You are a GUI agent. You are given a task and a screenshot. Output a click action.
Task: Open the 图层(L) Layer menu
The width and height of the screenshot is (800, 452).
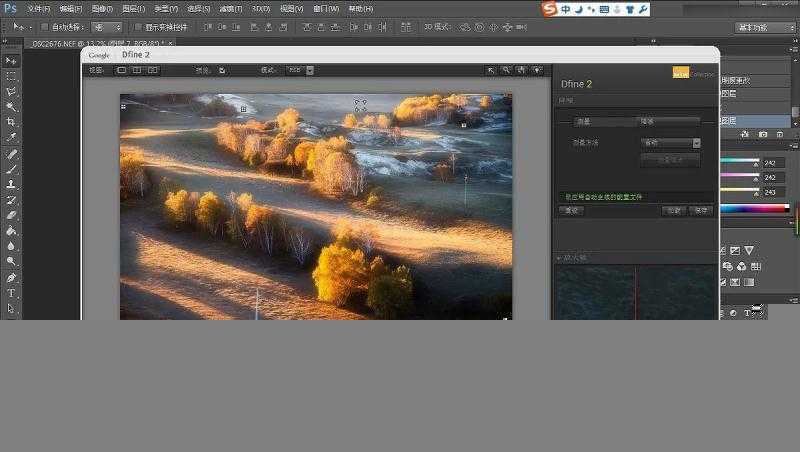[133, 9]
